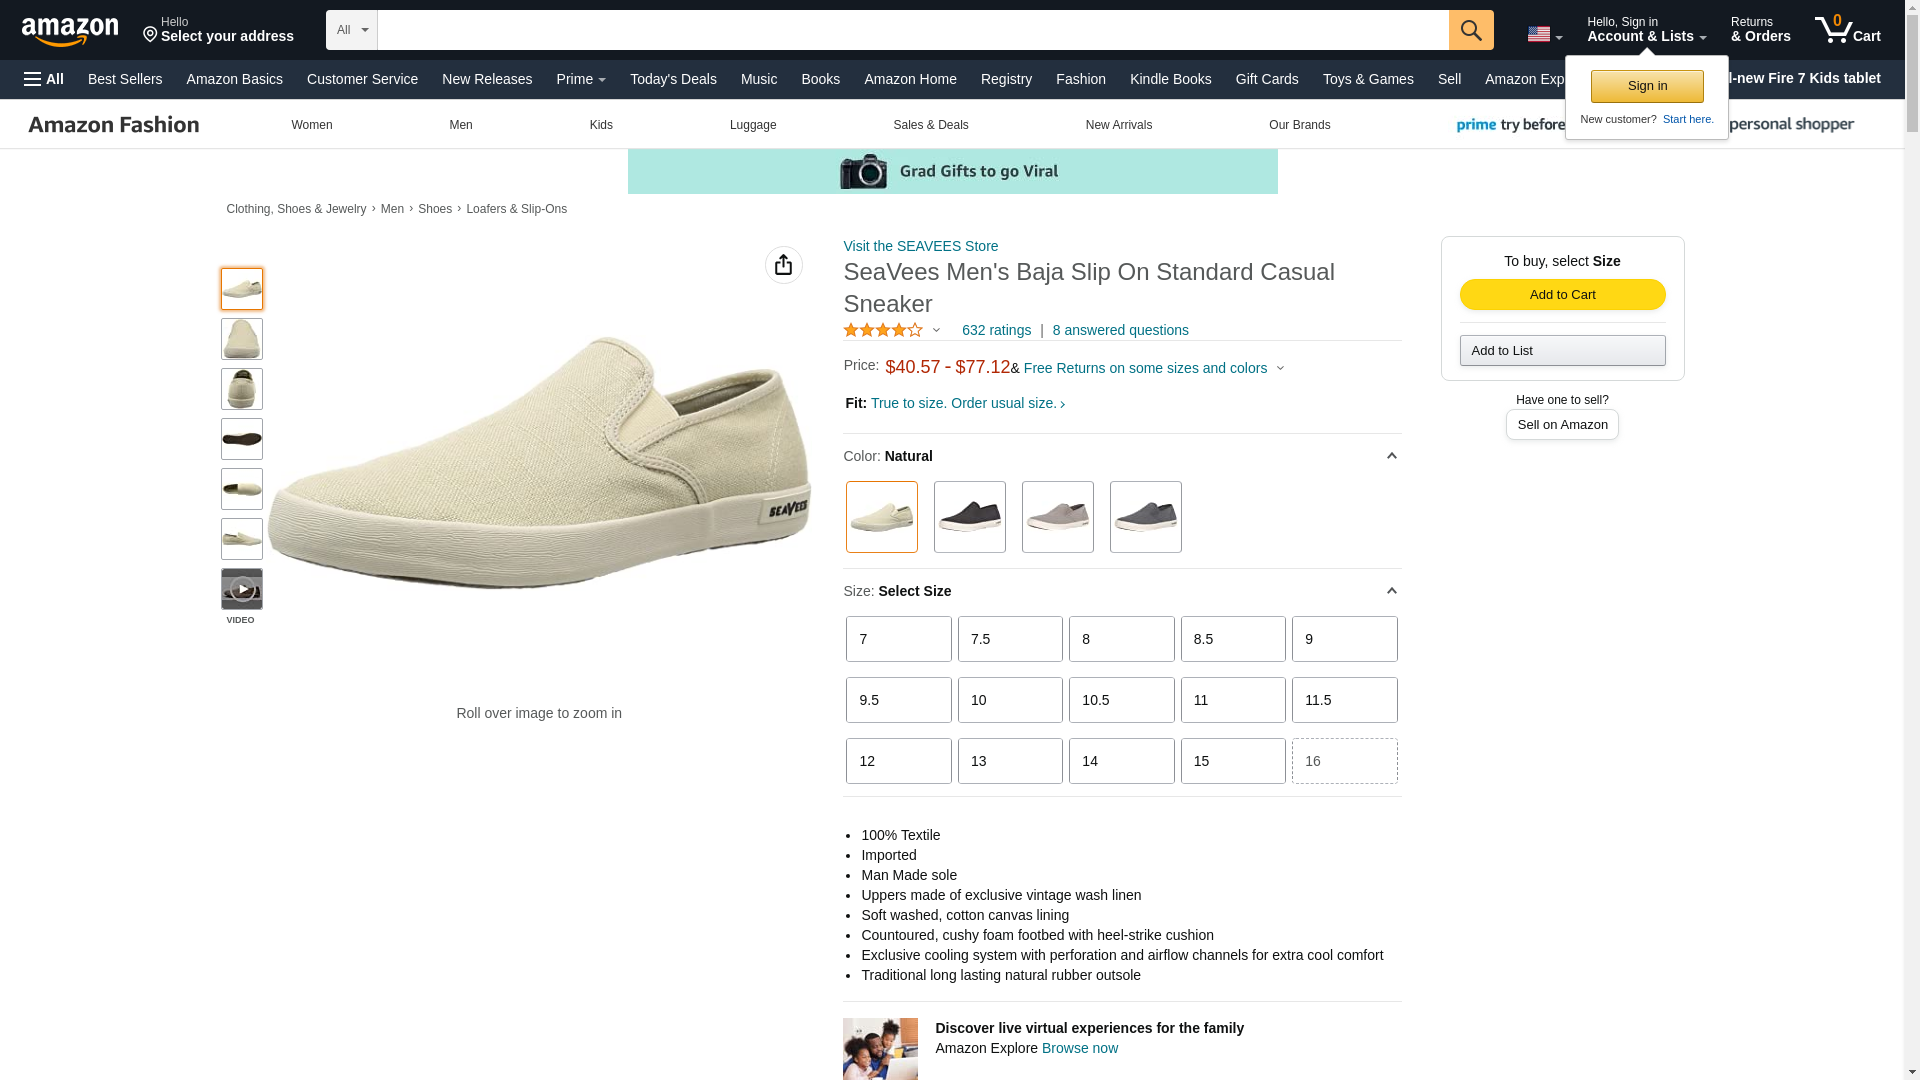Click the magnifying glass search button
Image resolution: width=1920 pixels, height=1080 pixels.
(x=1471, y=30)
